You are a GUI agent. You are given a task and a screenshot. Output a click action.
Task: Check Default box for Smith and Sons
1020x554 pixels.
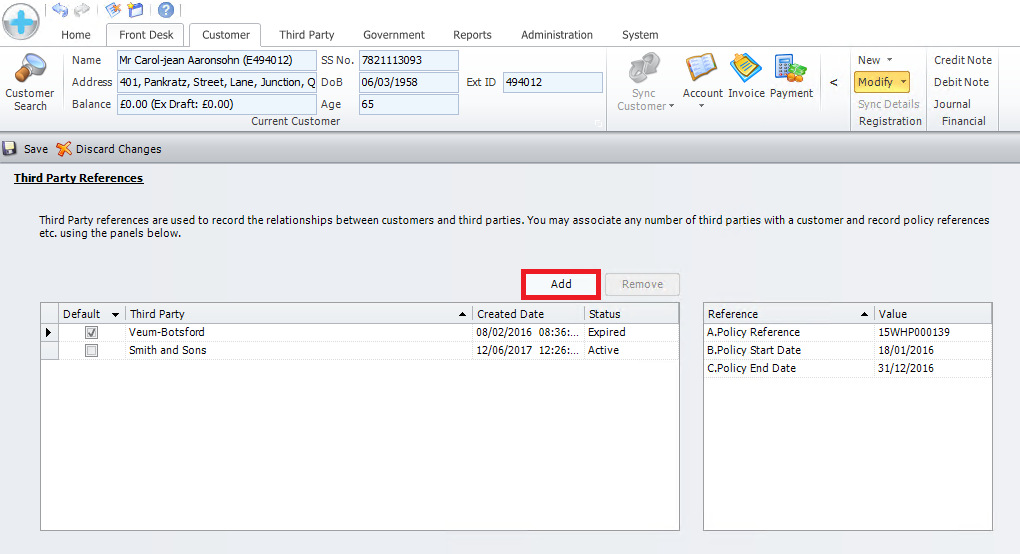(92, 351)
